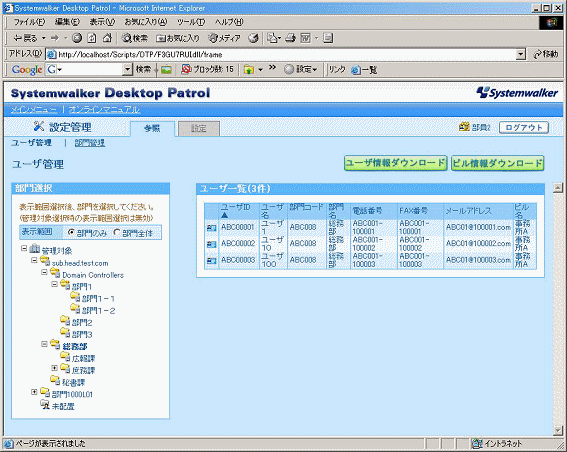Open the ヘルプ(H) menu

pyautogui.click(x=229, y=22)
